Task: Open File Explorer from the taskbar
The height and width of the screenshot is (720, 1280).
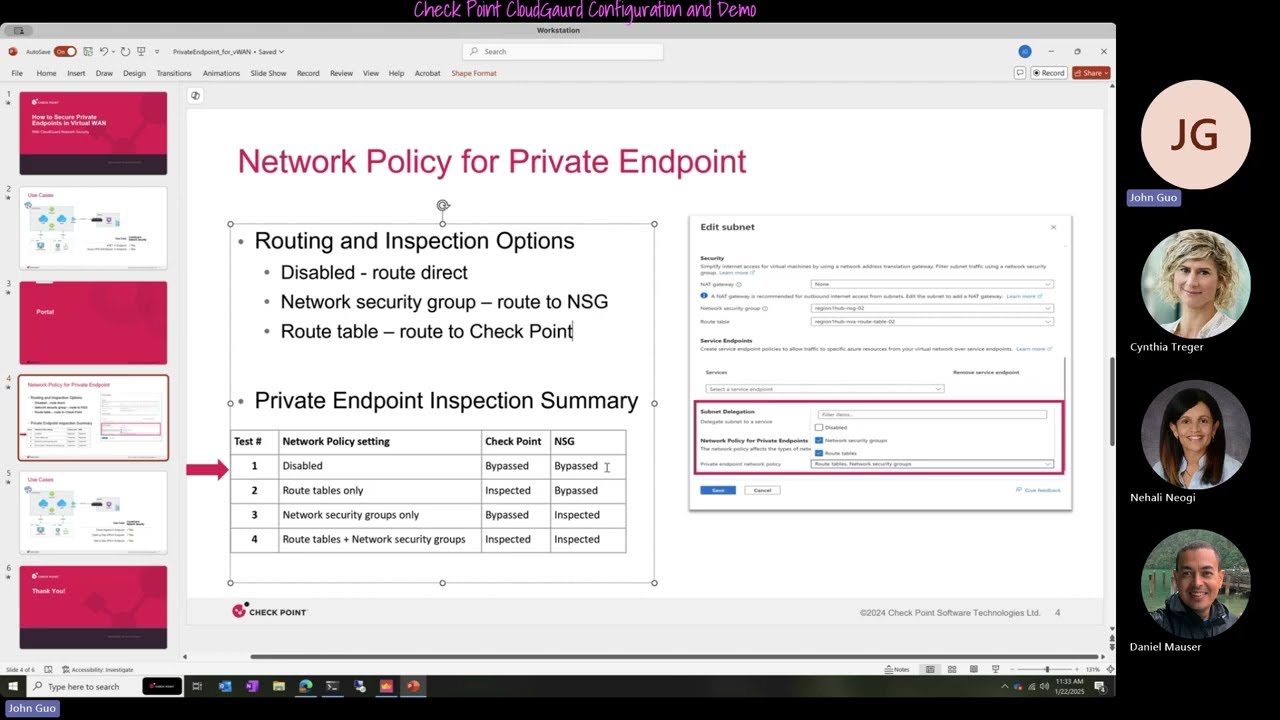Action: click(279, 686)
